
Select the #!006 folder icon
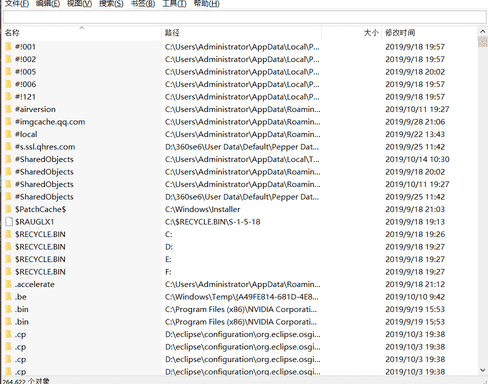[9, 84]
